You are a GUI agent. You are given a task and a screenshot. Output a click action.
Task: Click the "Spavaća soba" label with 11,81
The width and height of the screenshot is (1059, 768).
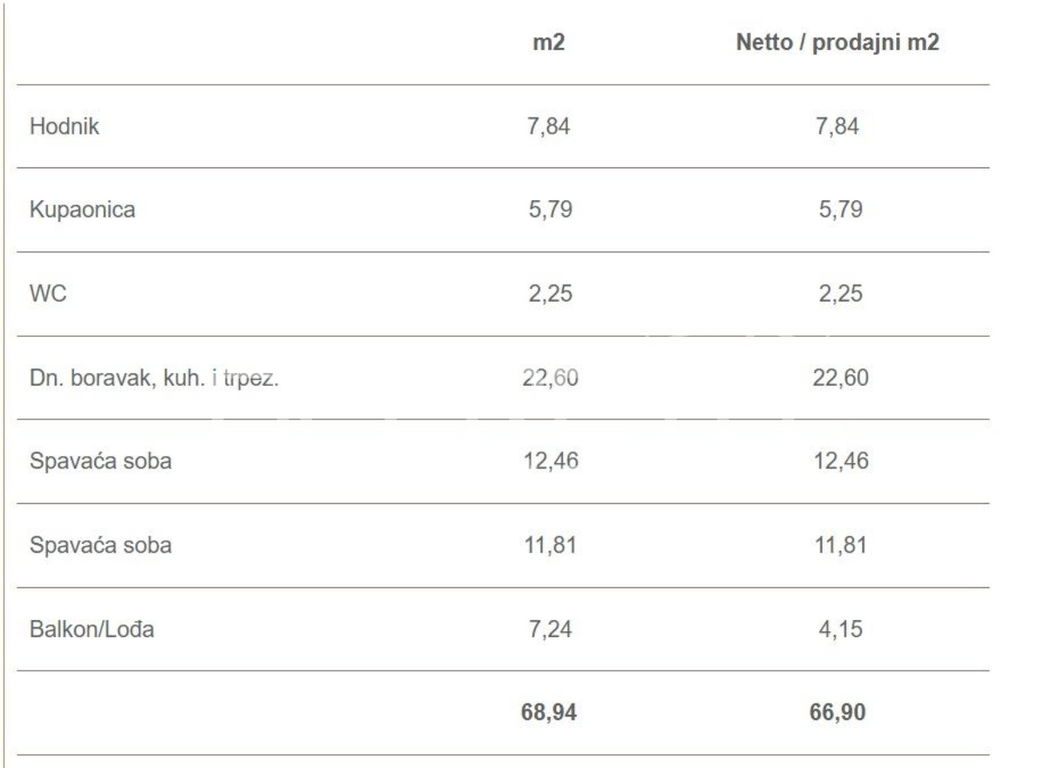[x=100, y=546]
